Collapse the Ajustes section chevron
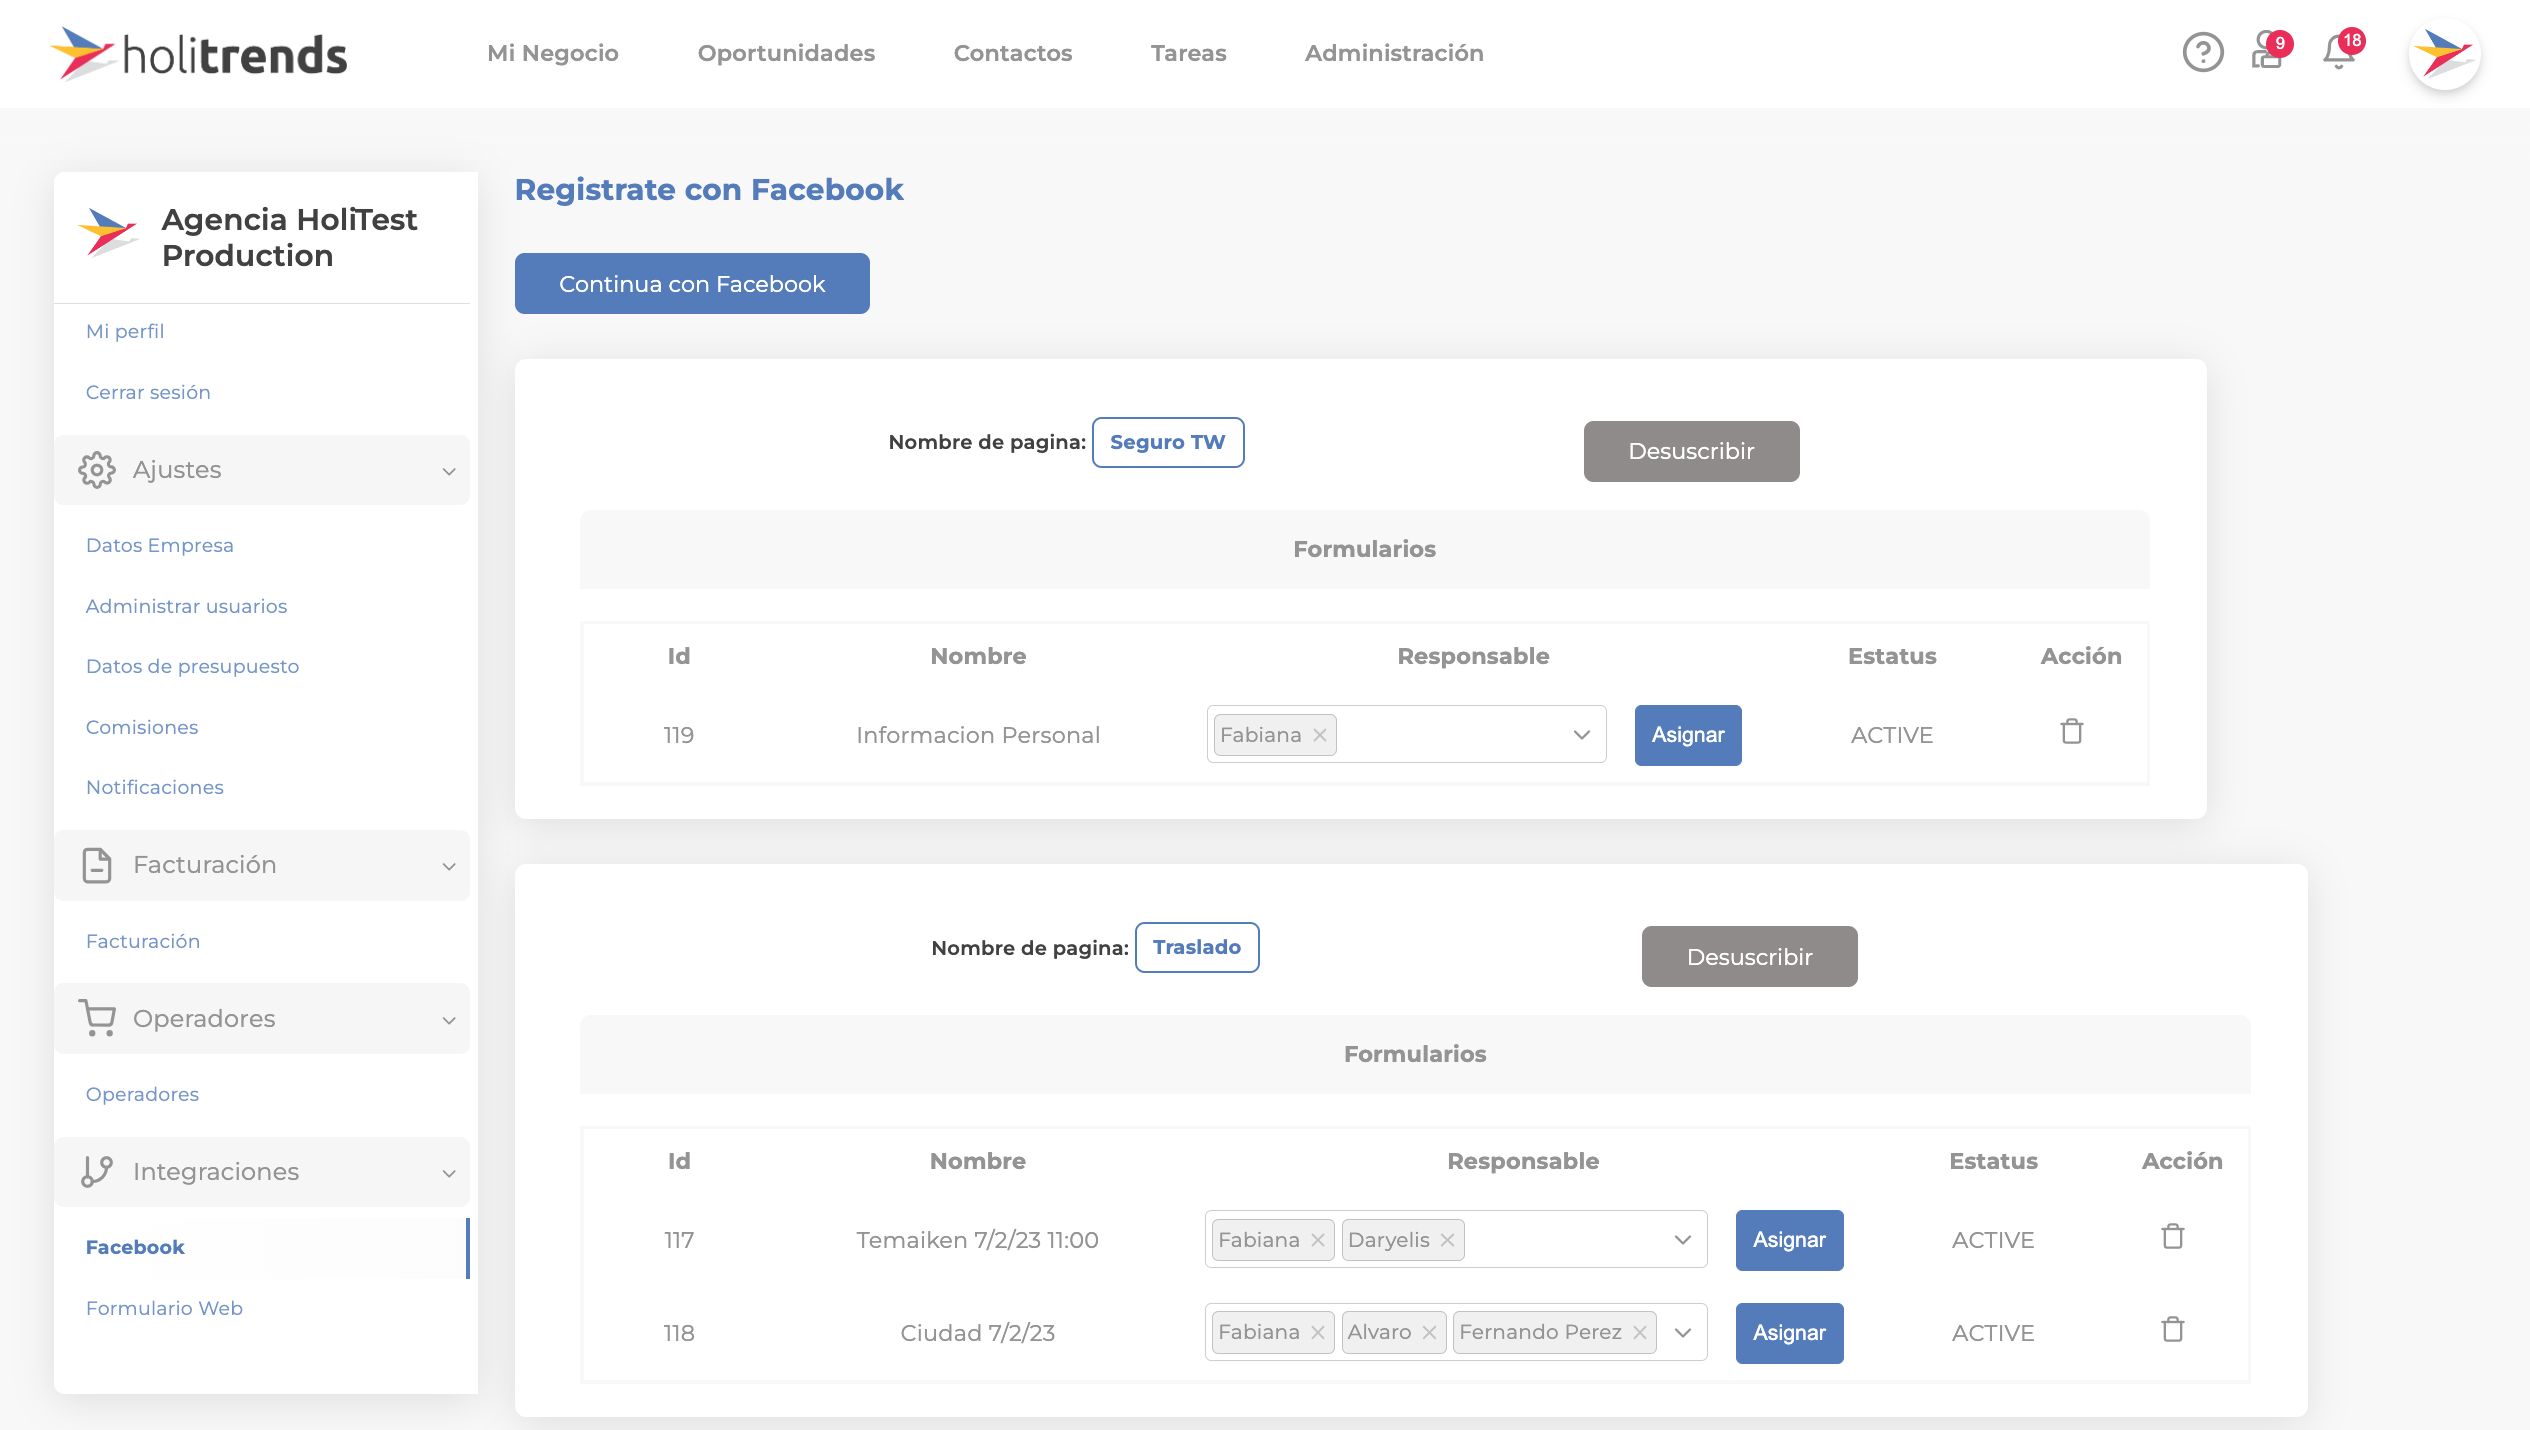 [x=449, y=471]
